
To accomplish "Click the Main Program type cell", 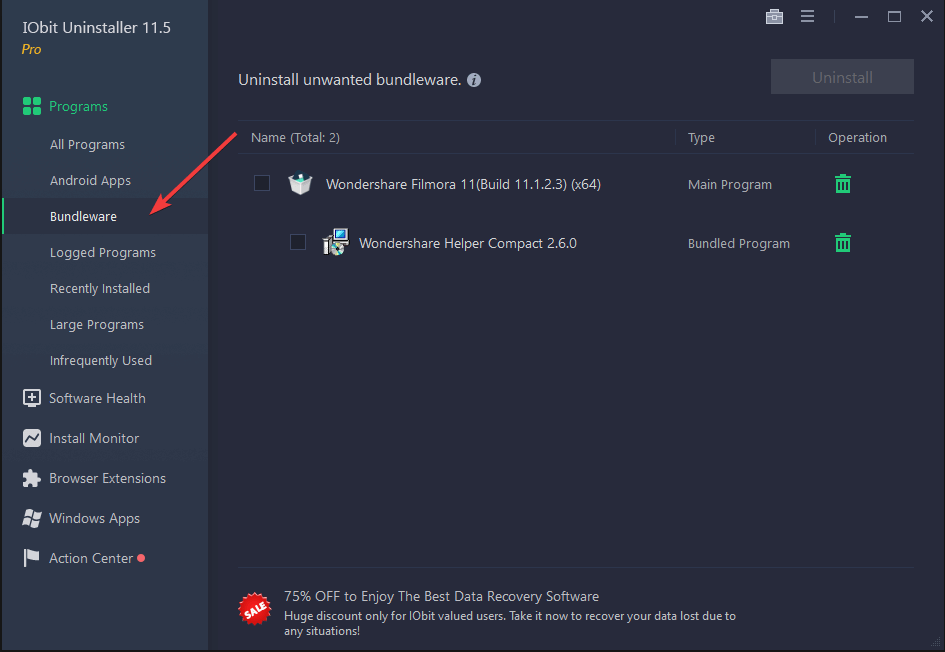I will click(x=729, y=184).
